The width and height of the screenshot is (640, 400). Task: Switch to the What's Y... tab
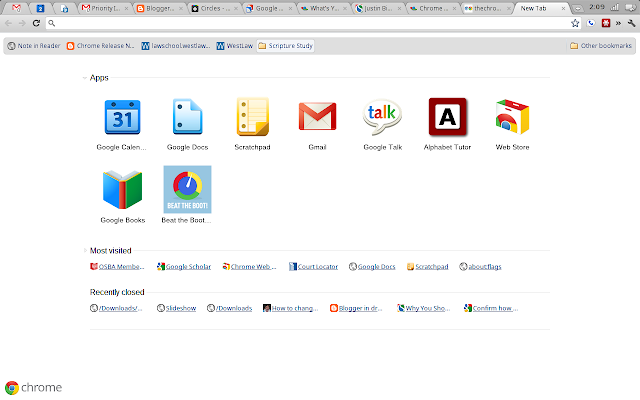point(324,8)
